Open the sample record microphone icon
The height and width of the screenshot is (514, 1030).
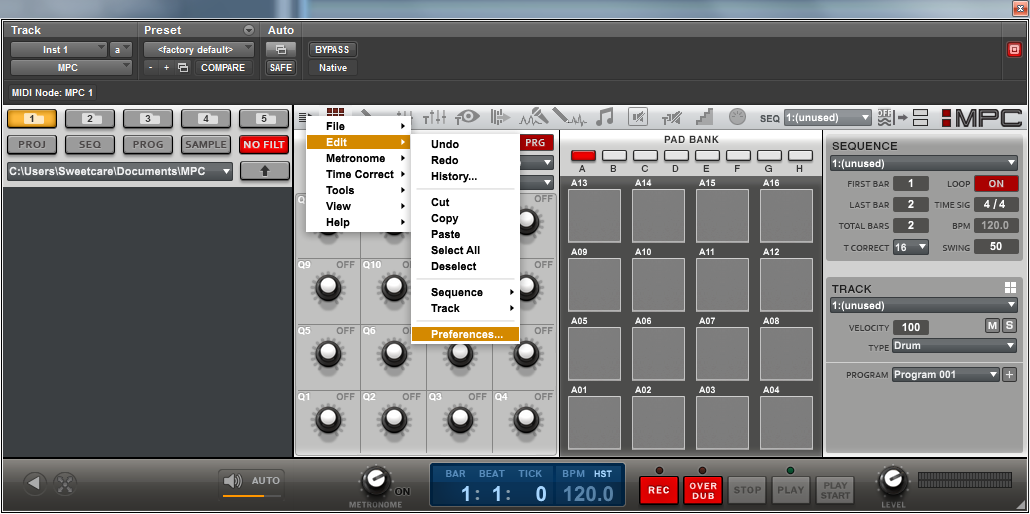tap(536, 118)
